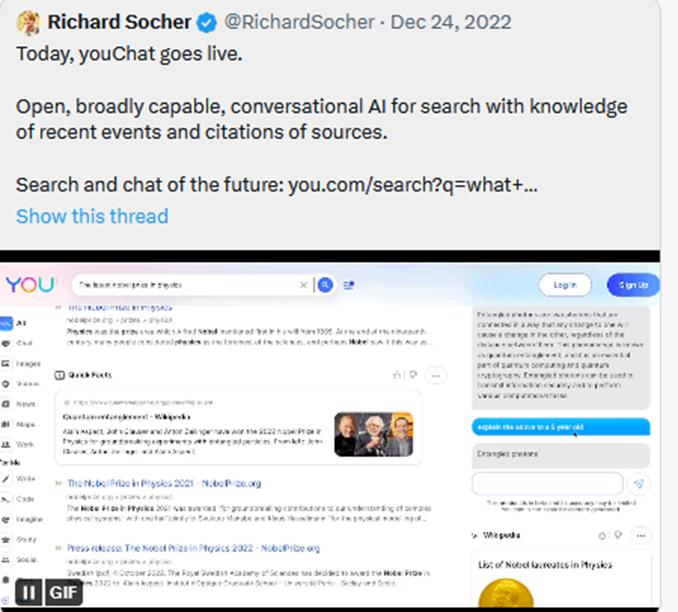
Task: Open The Nobel Prize in Physics 2021 link
Action: [164, 484]
